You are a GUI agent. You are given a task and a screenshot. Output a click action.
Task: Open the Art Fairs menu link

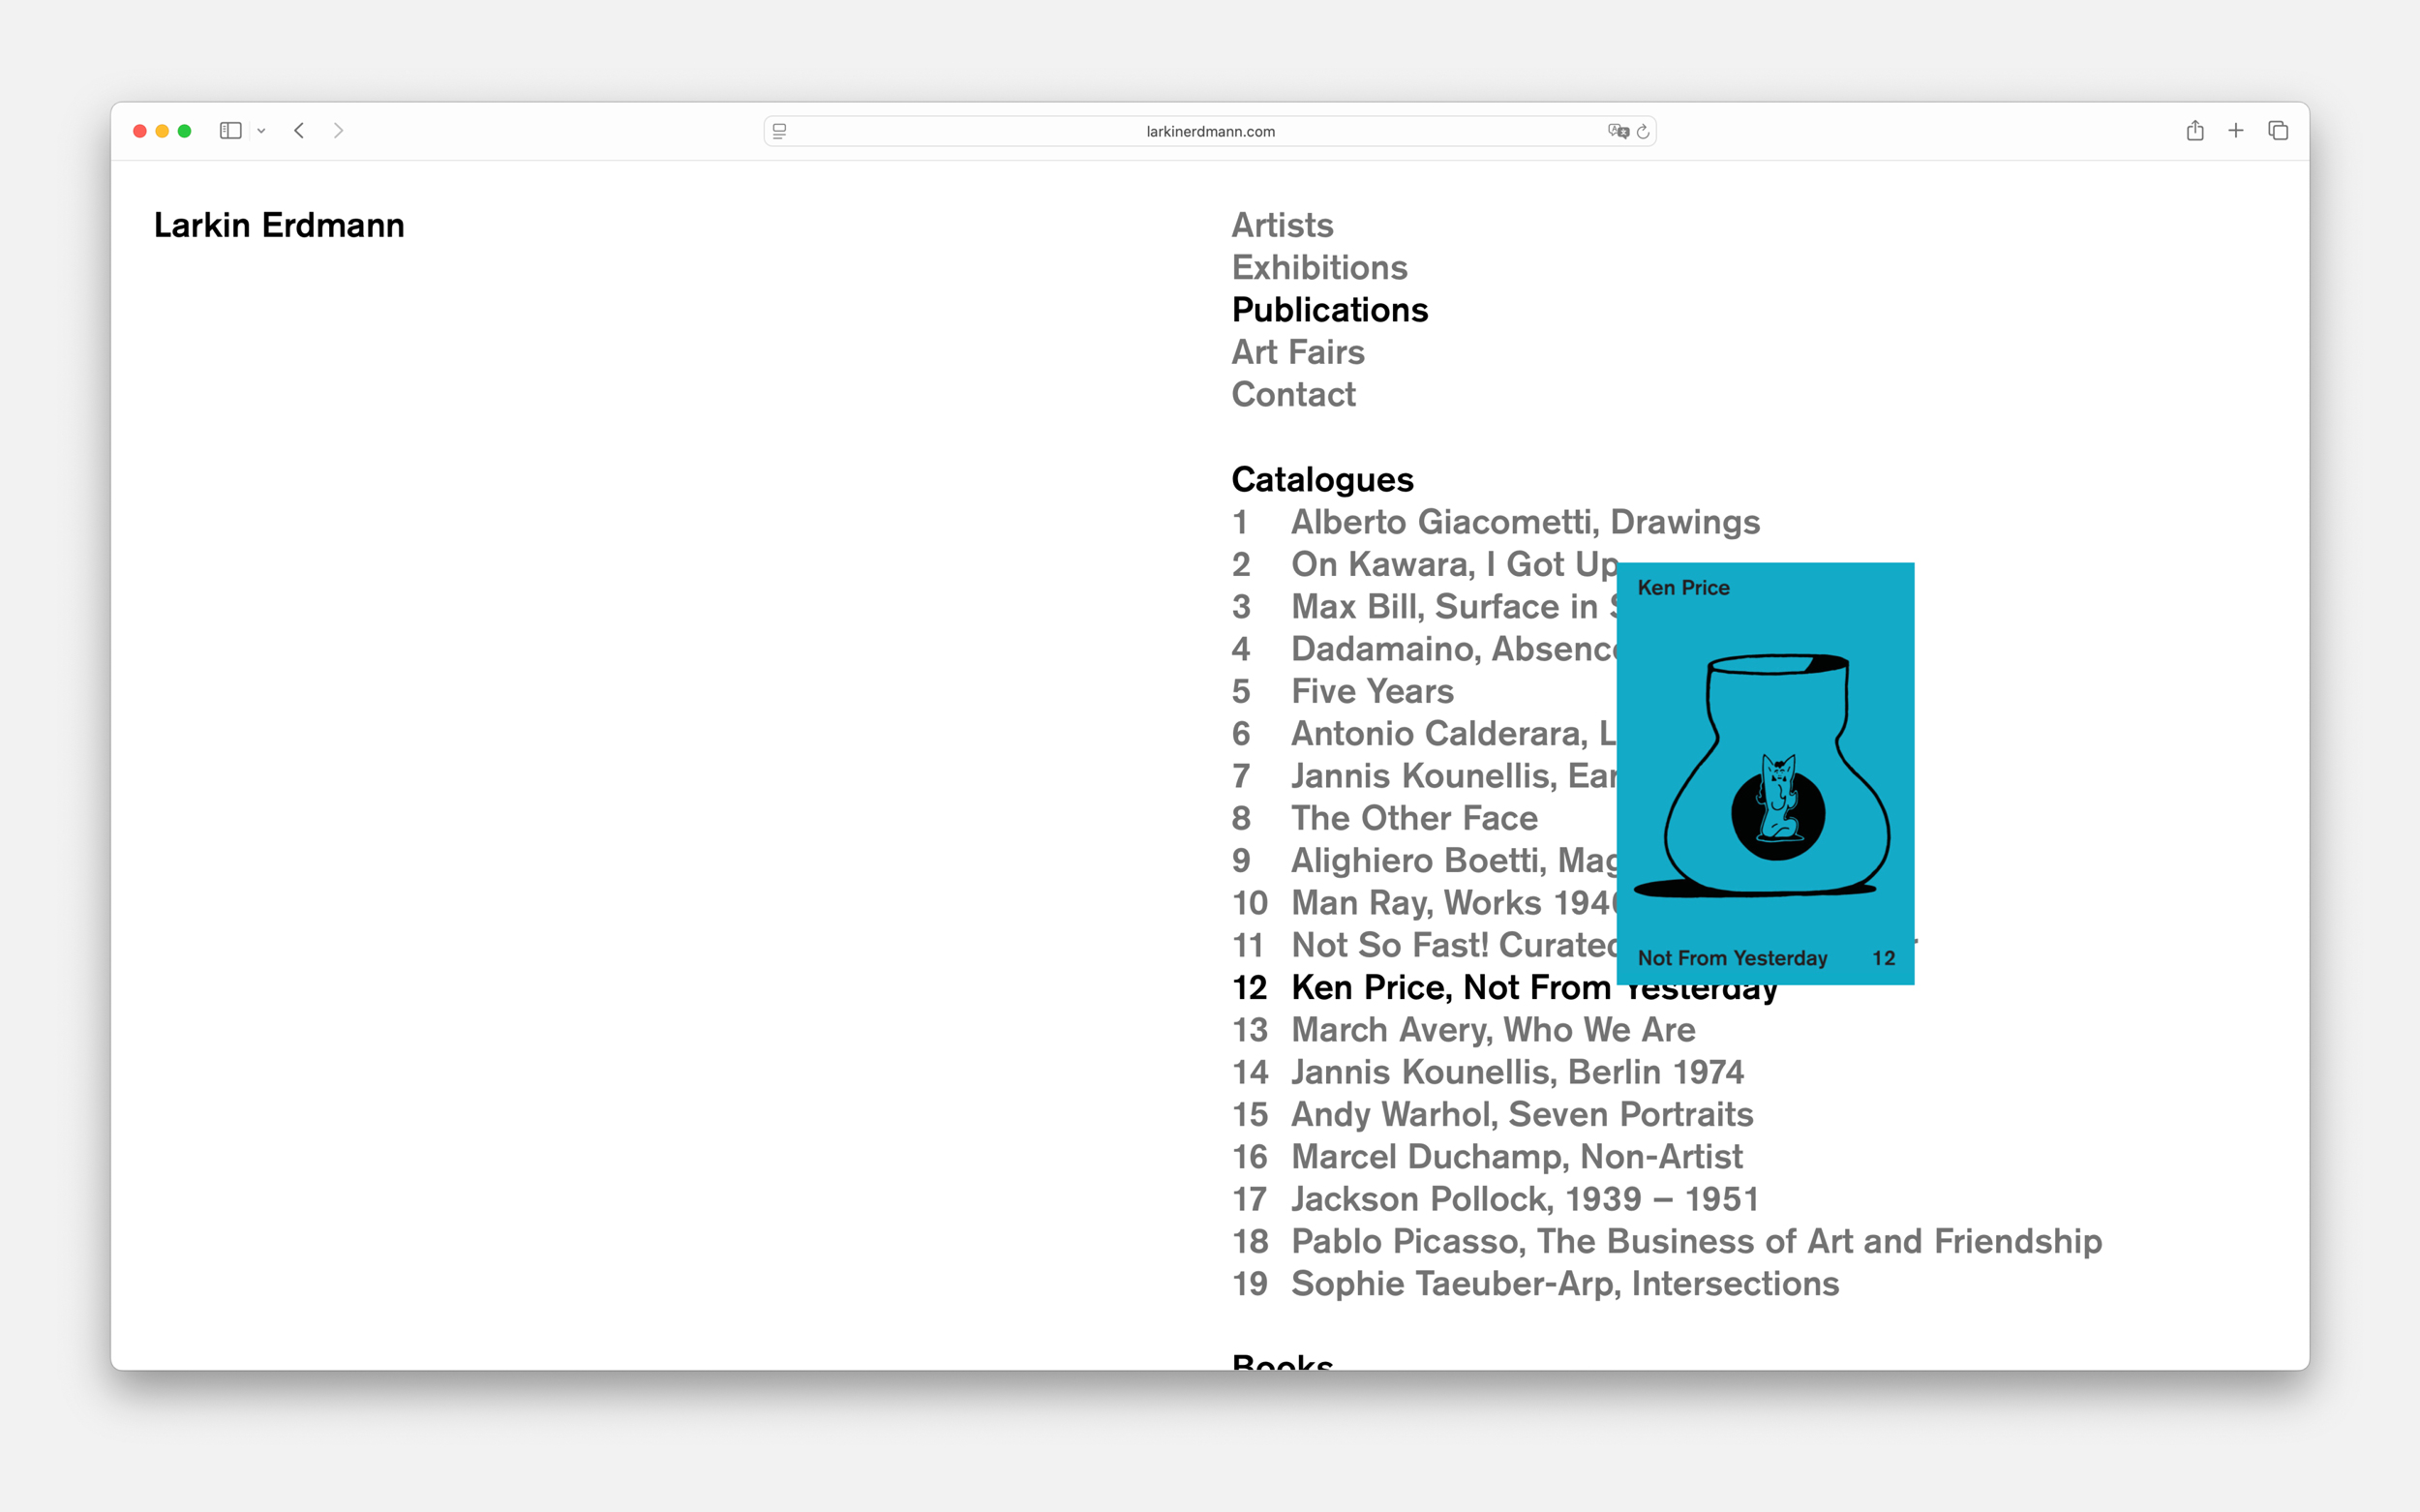coord(1297,352)
